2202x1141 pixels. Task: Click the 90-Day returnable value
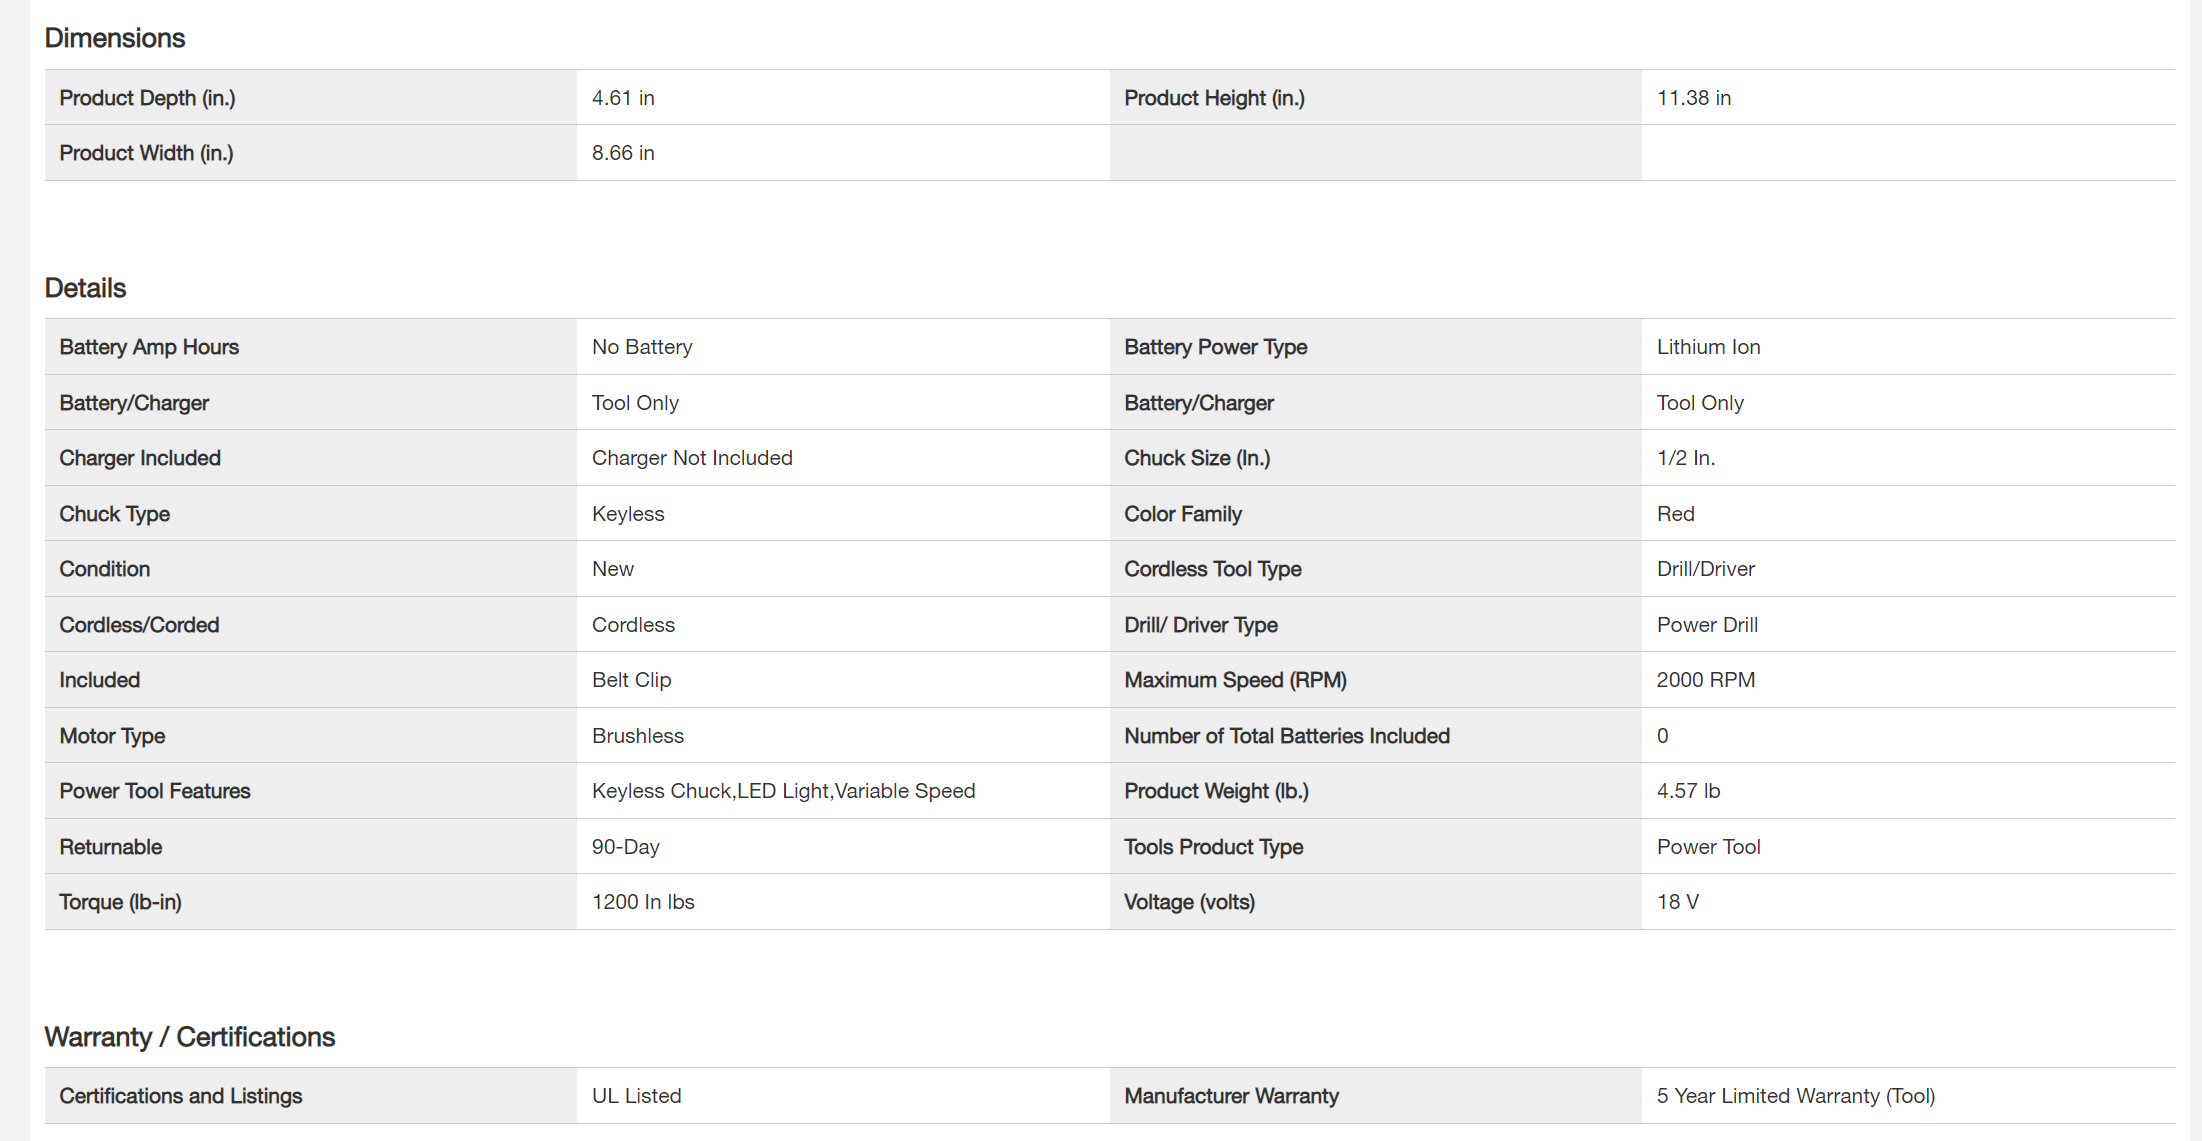[625, 847]
